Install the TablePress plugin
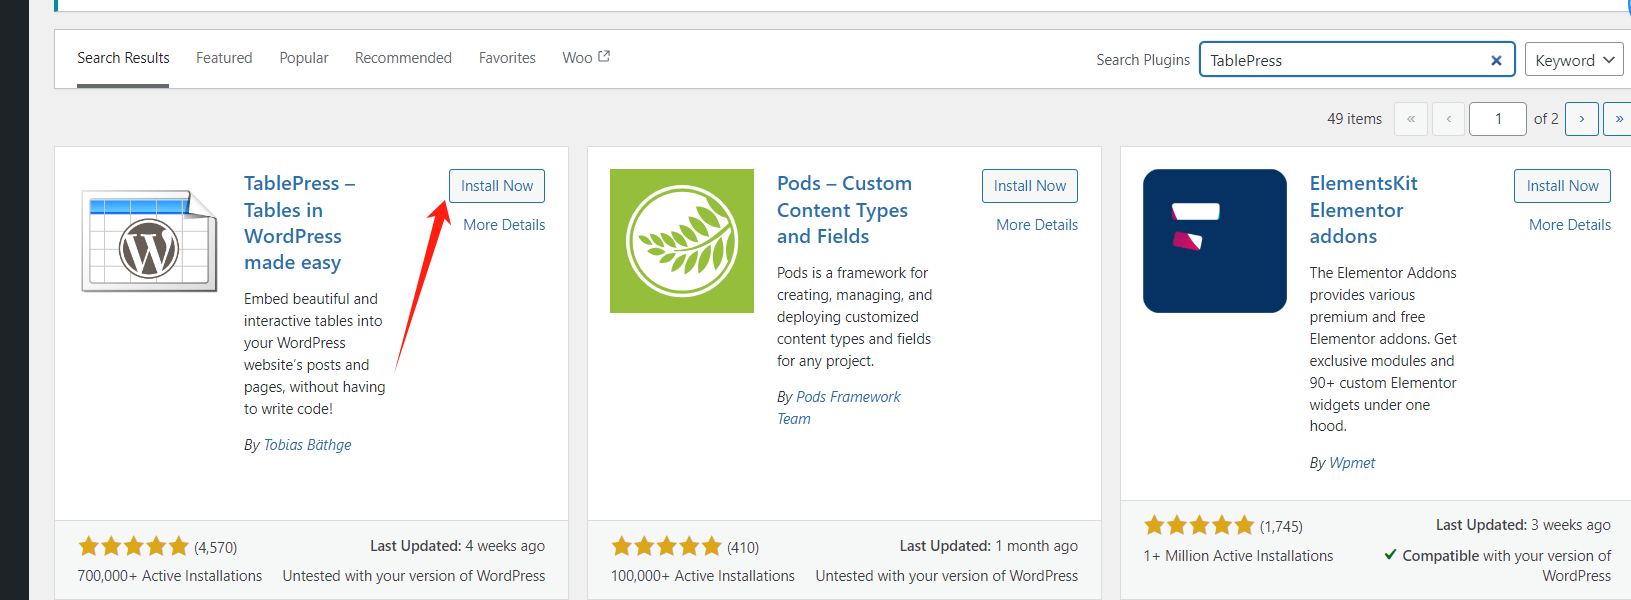 [496, 185]
